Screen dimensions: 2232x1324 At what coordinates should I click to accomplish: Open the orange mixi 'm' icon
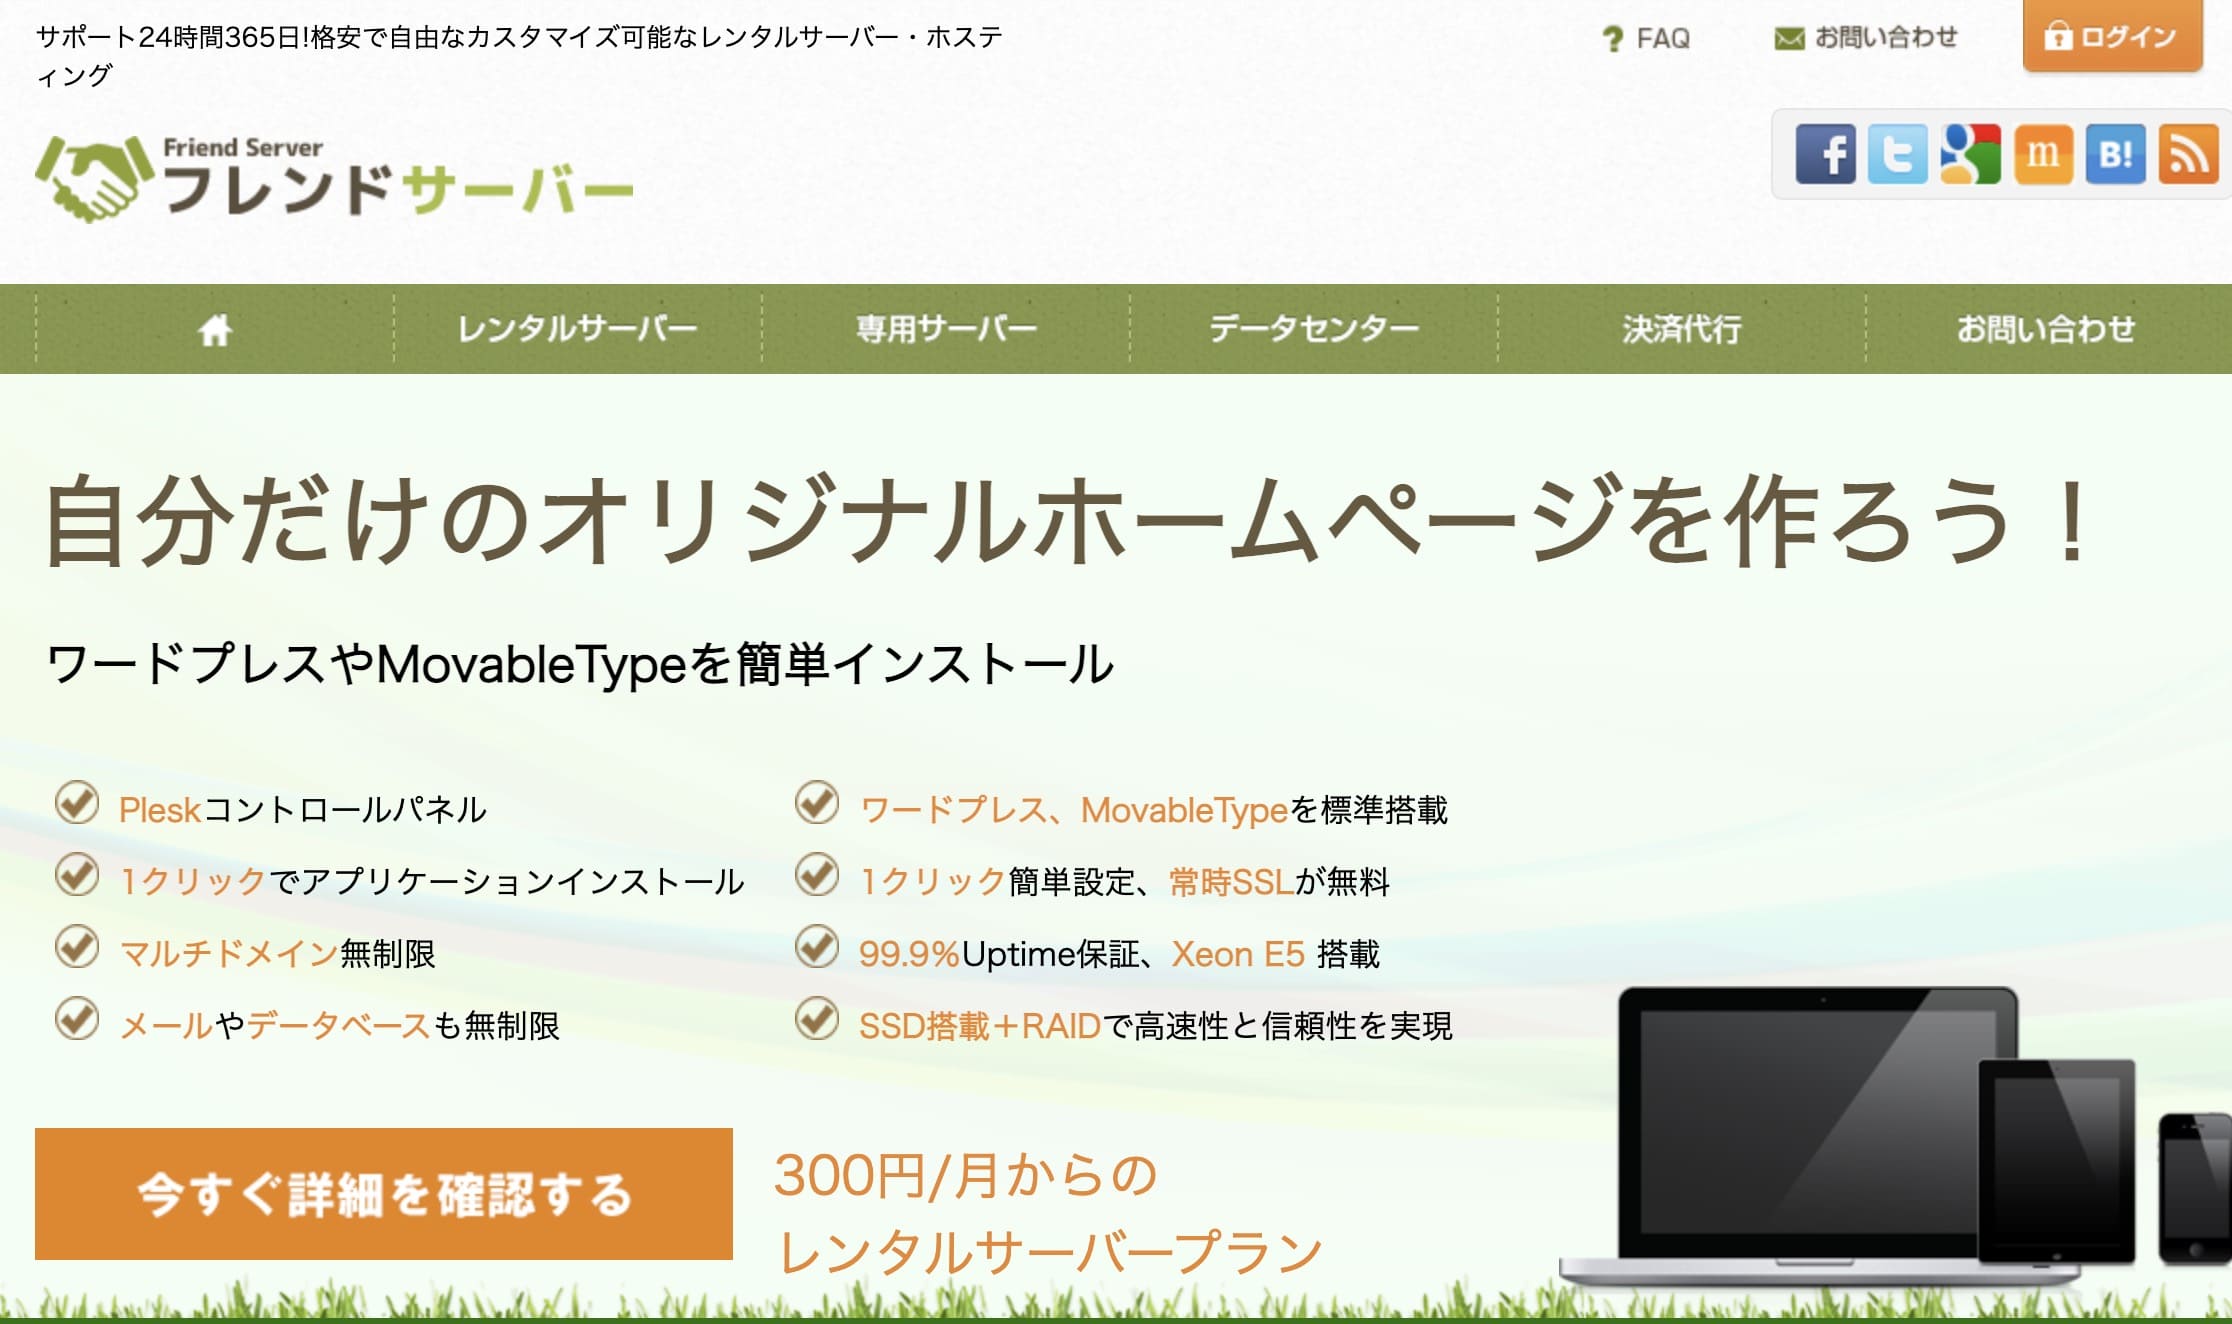point(2043,154)
